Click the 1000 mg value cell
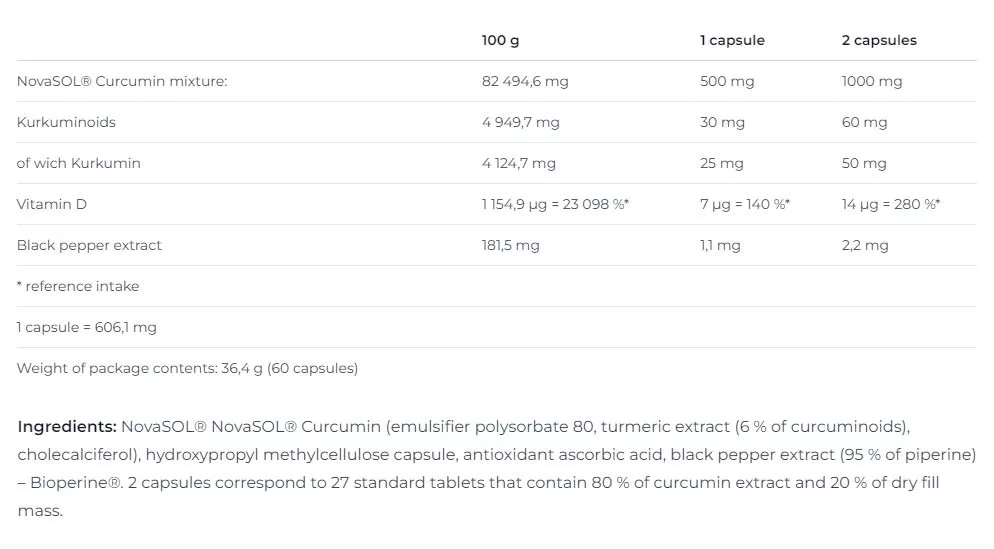The width and height of the screenshot is (994, 549). click(x=872, y=81)
